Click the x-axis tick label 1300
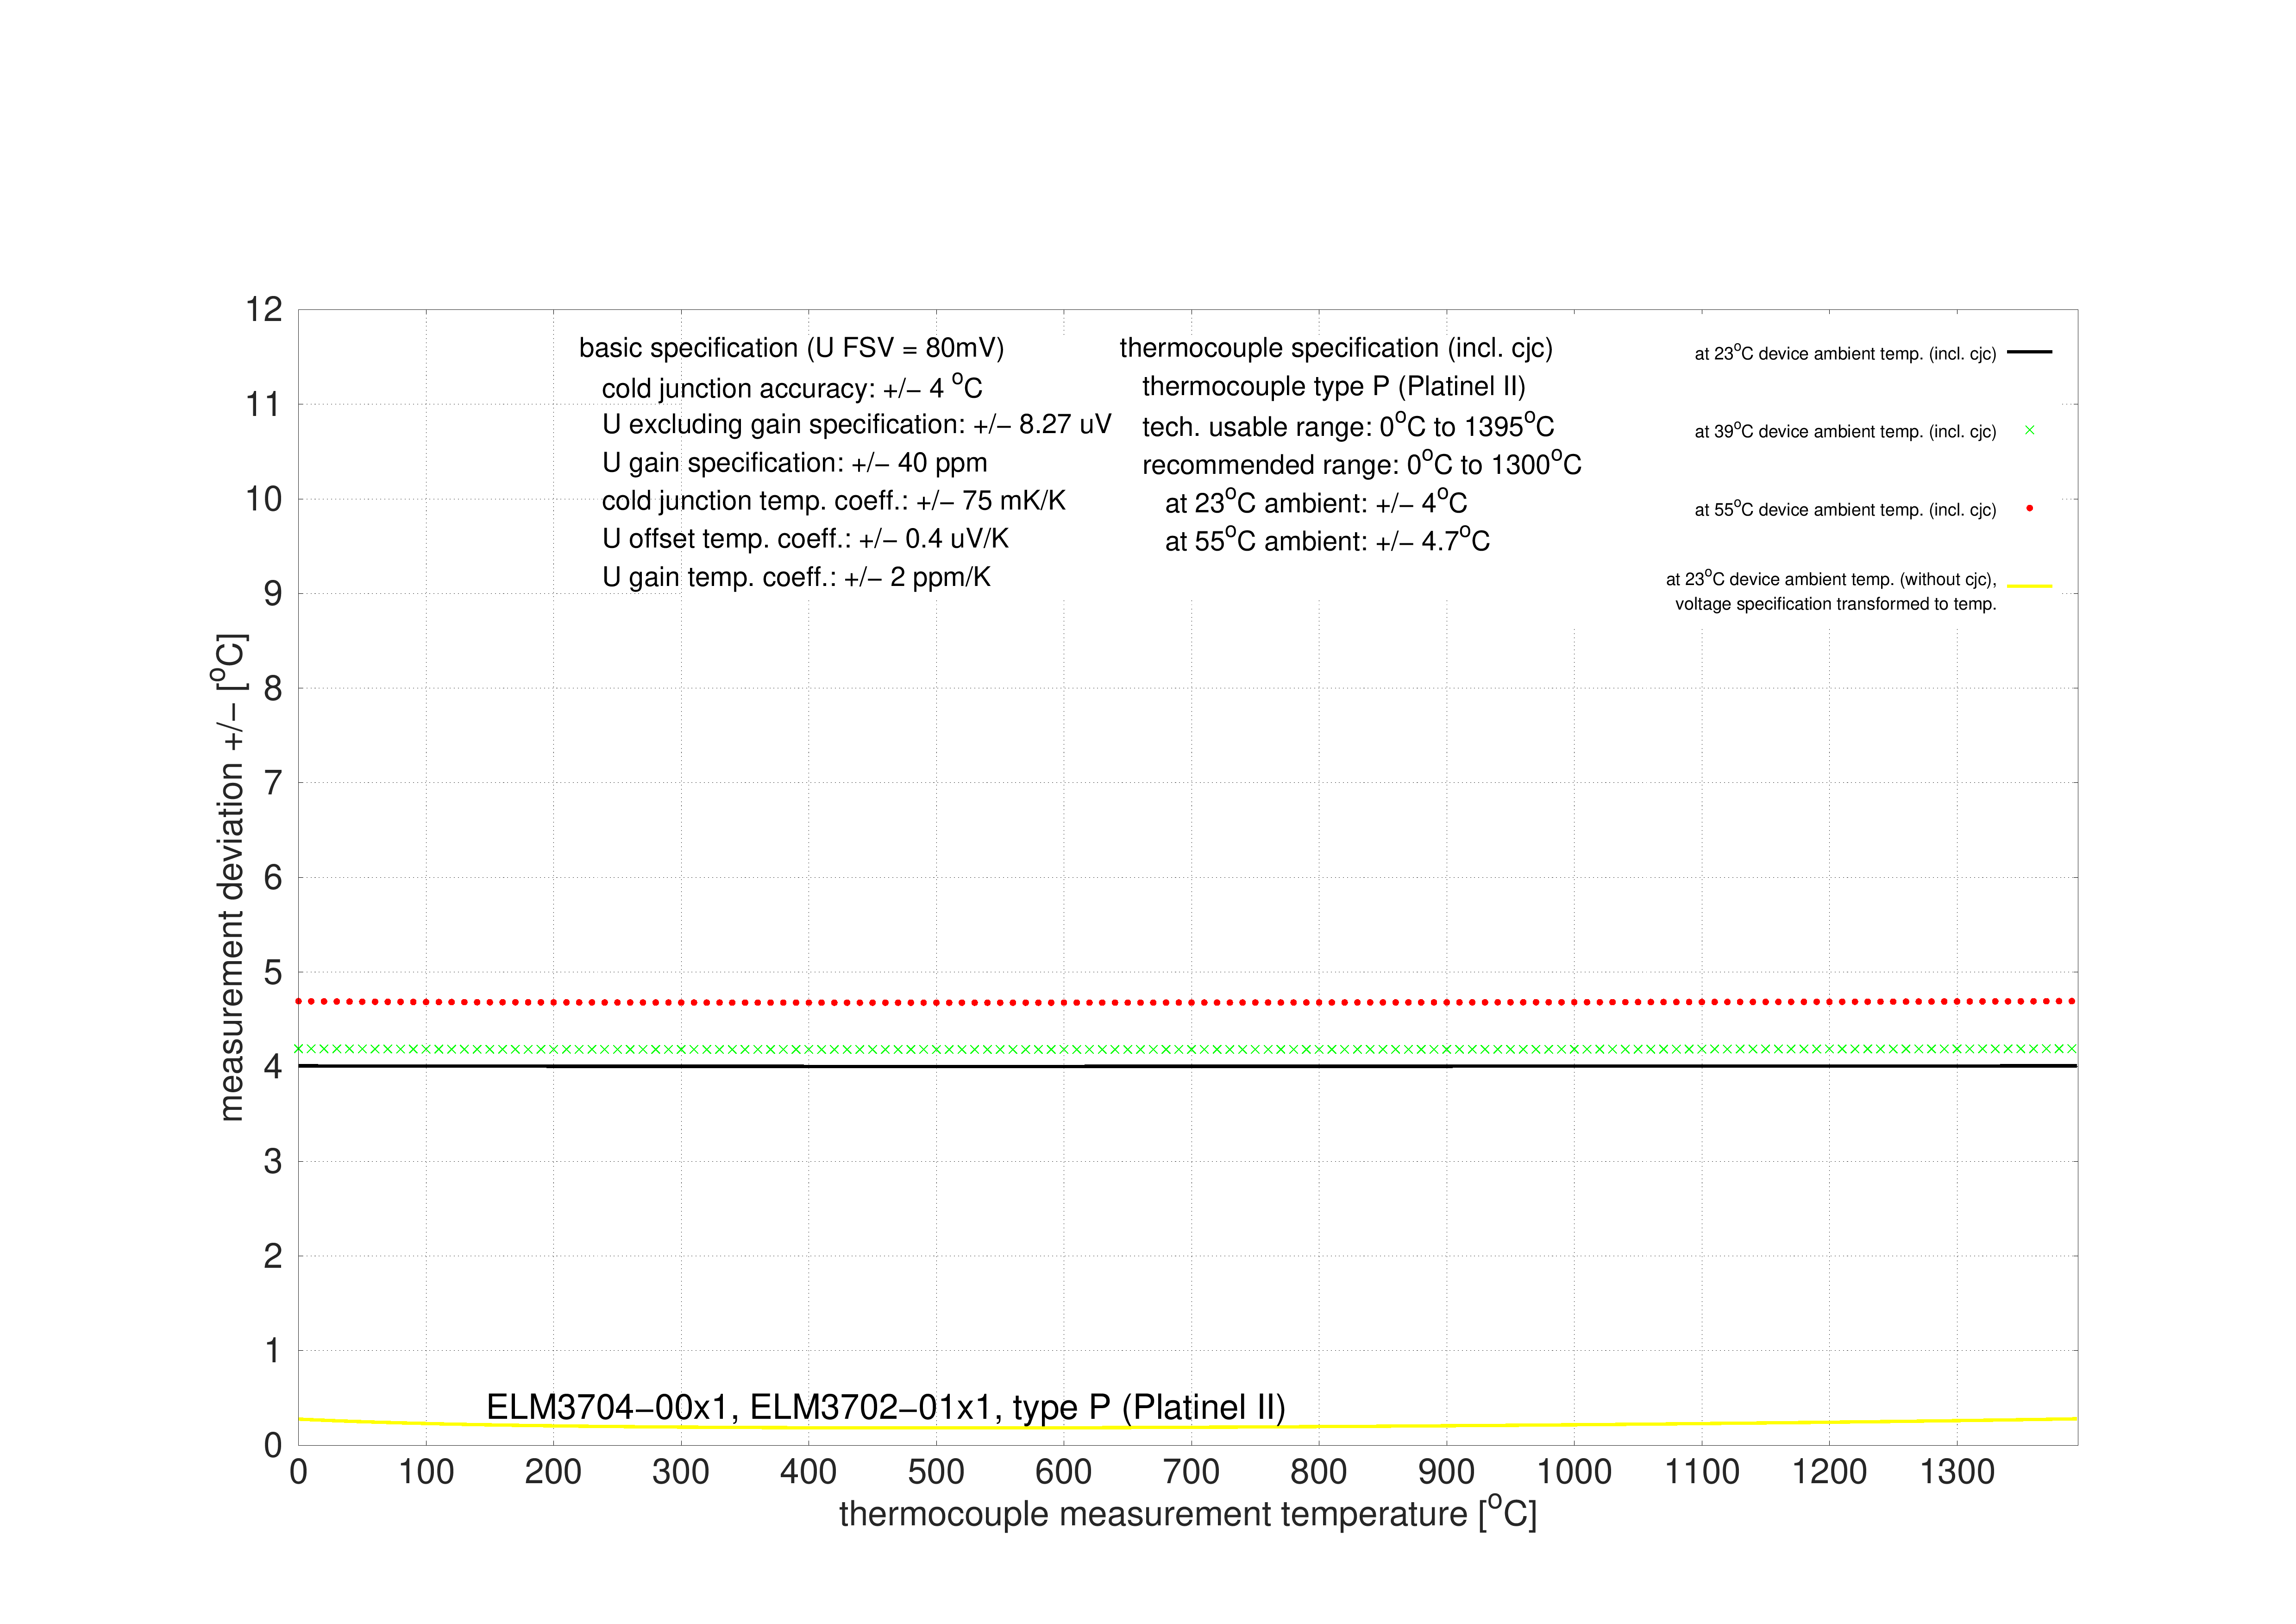 1957,1472
